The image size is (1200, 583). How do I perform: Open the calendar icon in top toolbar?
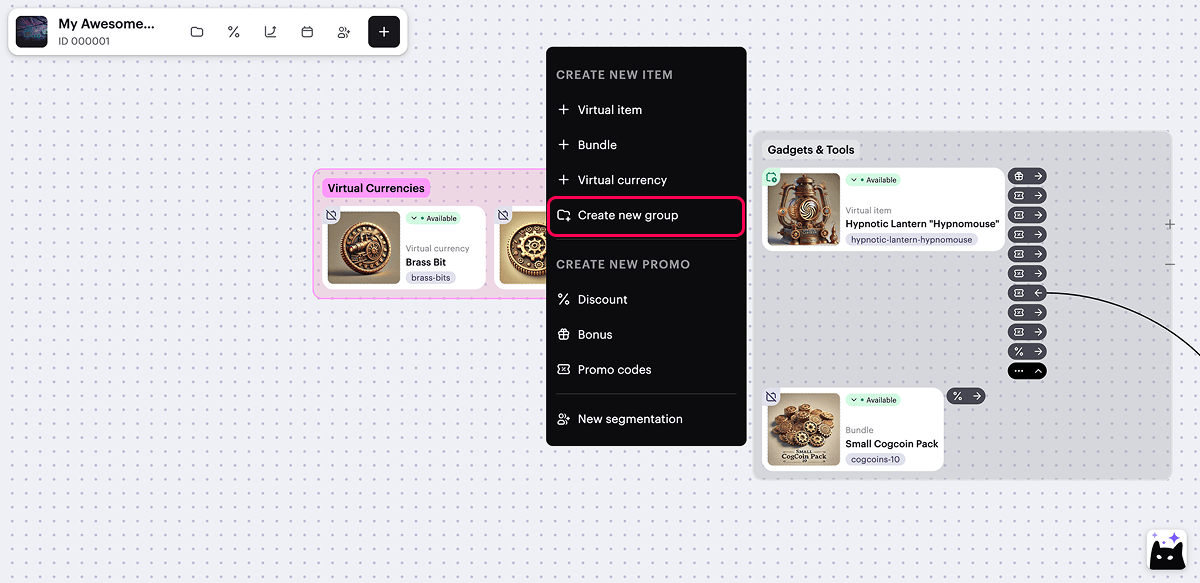307,32
